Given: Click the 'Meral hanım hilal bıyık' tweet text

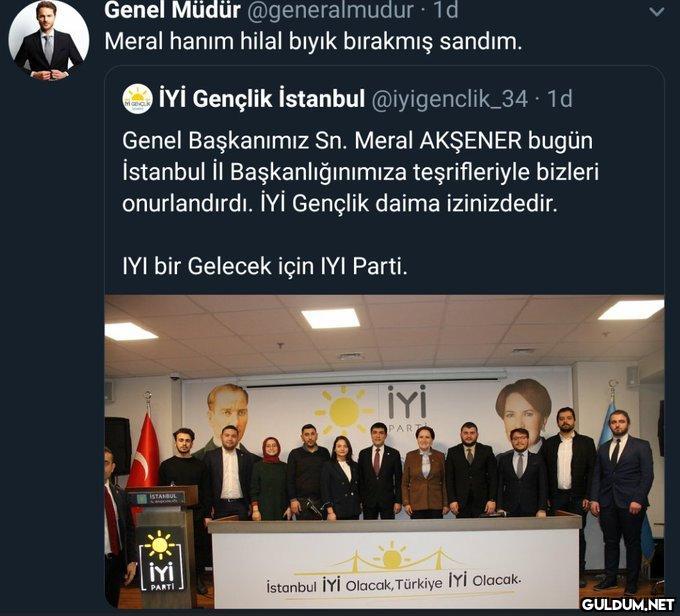Looking at the screenshot, I should [313, 42].
